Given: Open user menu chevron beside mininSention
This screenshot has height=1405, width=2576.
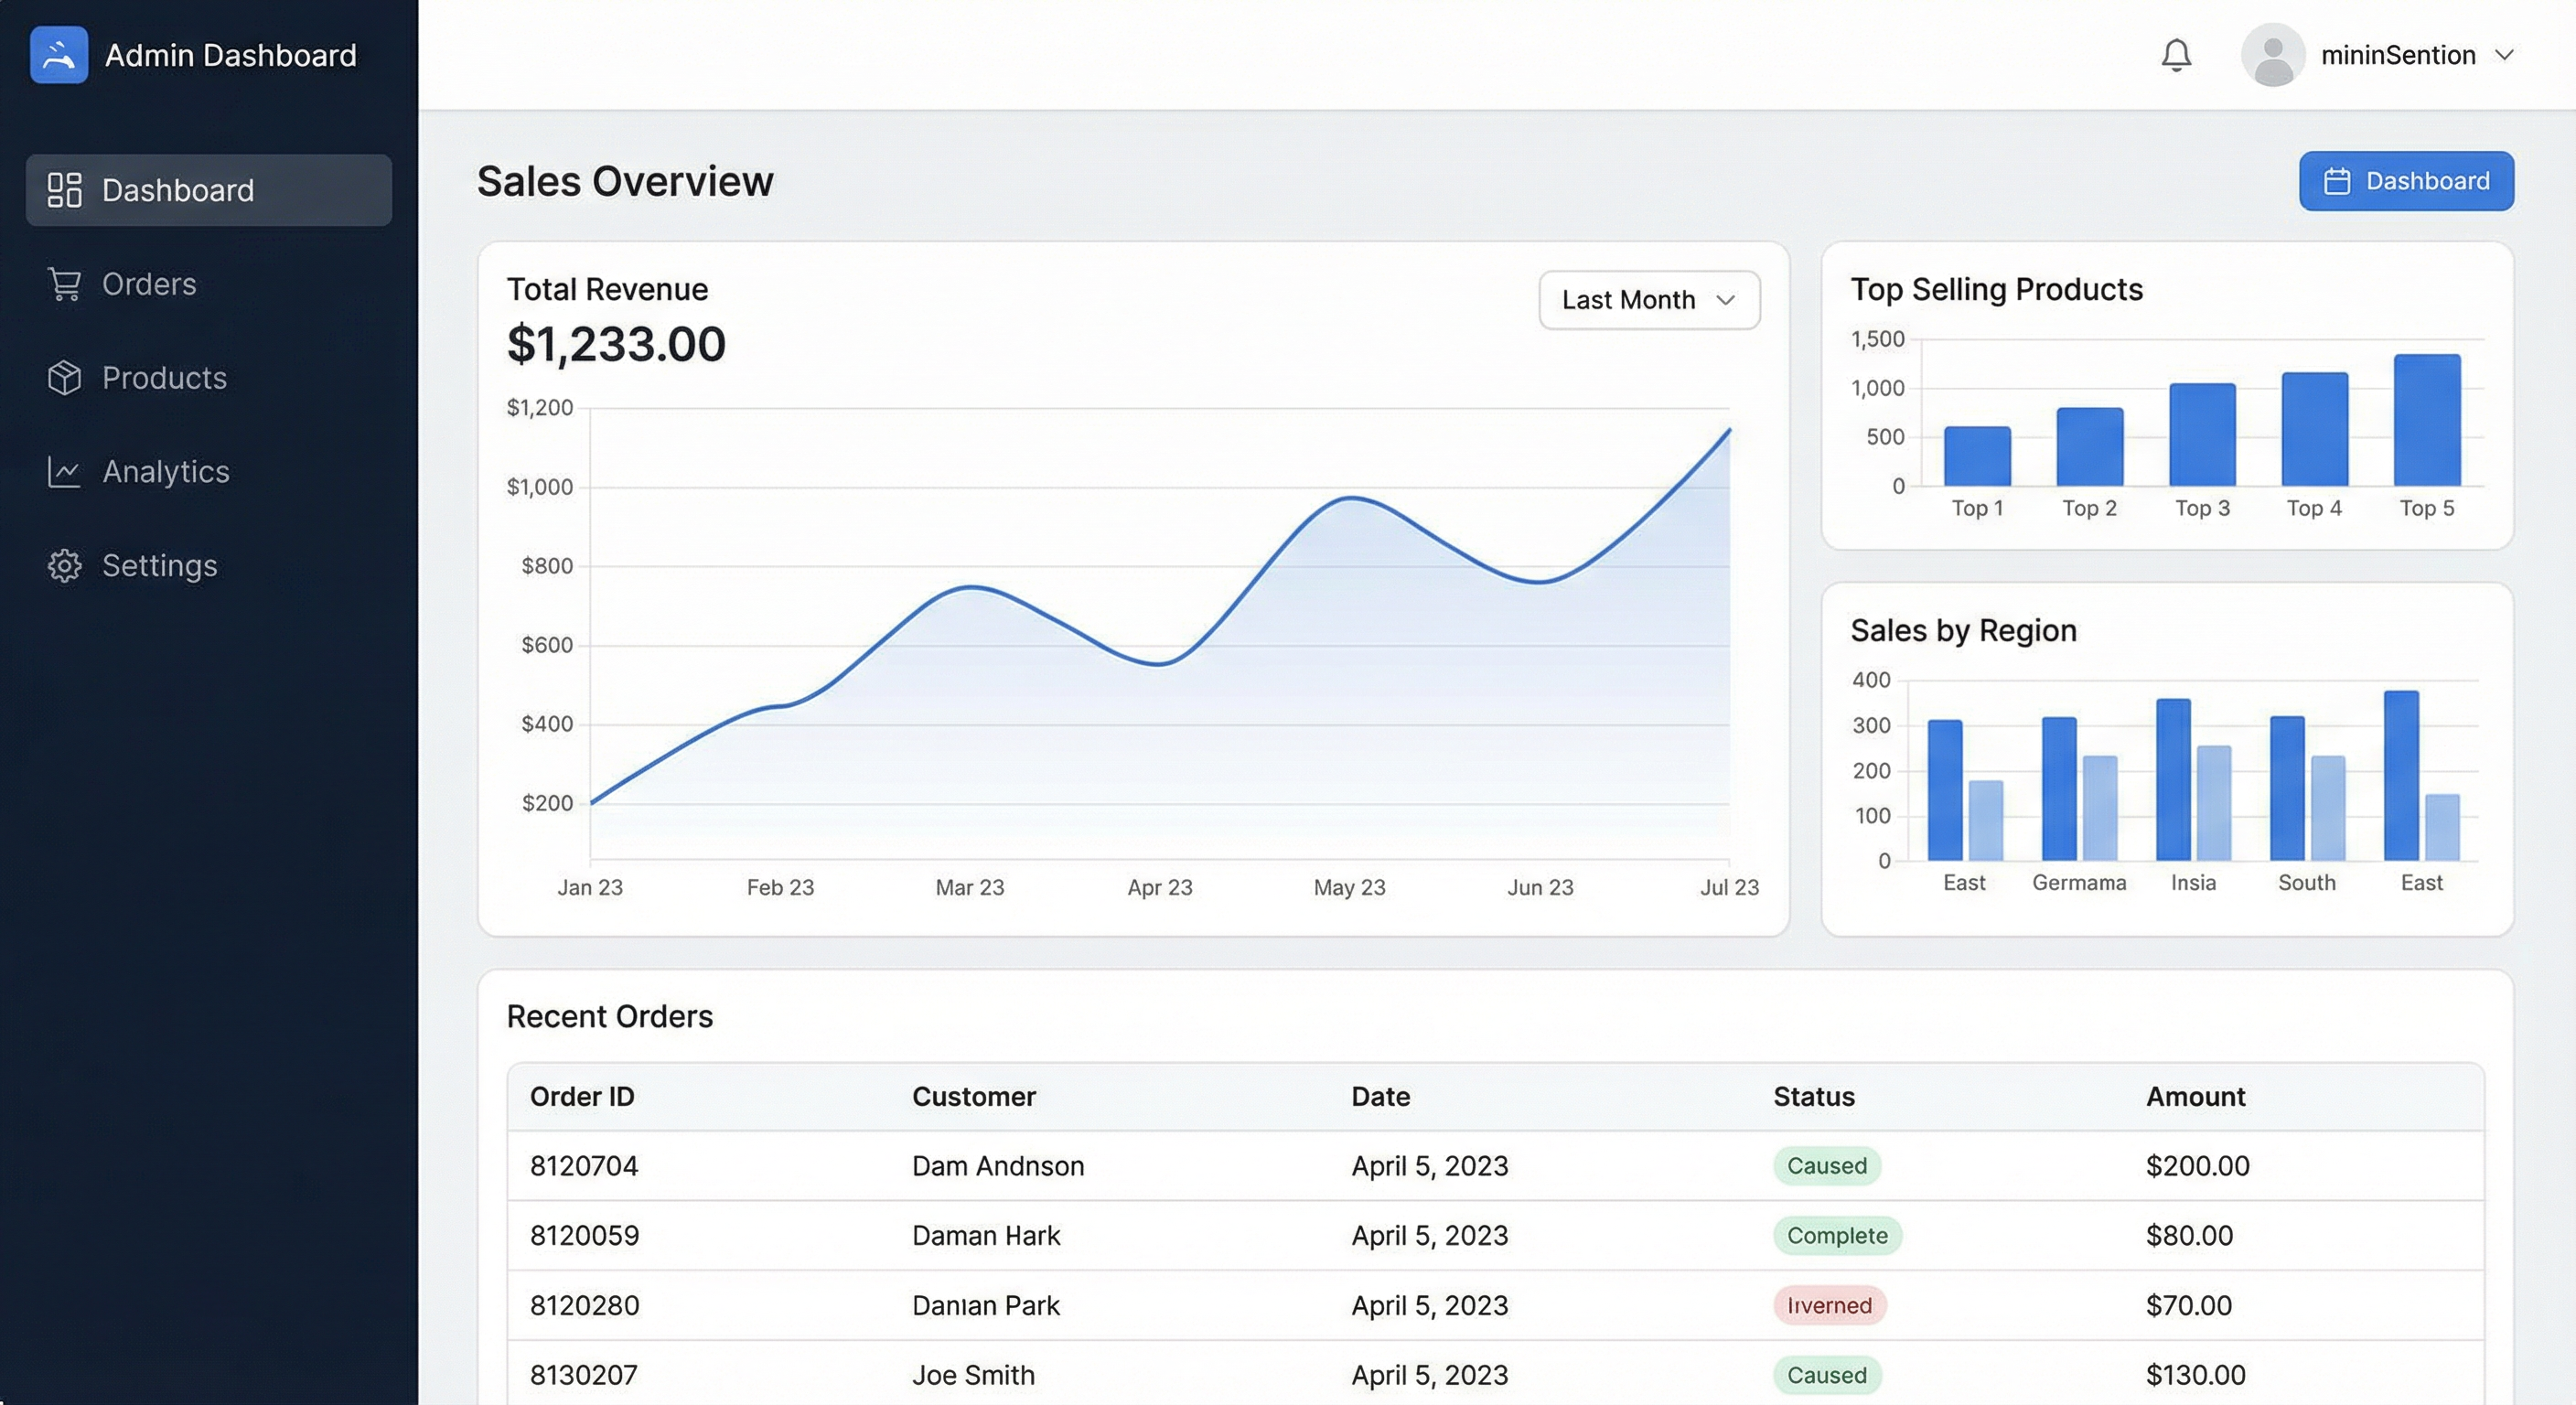Looking at the screenshot, I should 2504,55.
